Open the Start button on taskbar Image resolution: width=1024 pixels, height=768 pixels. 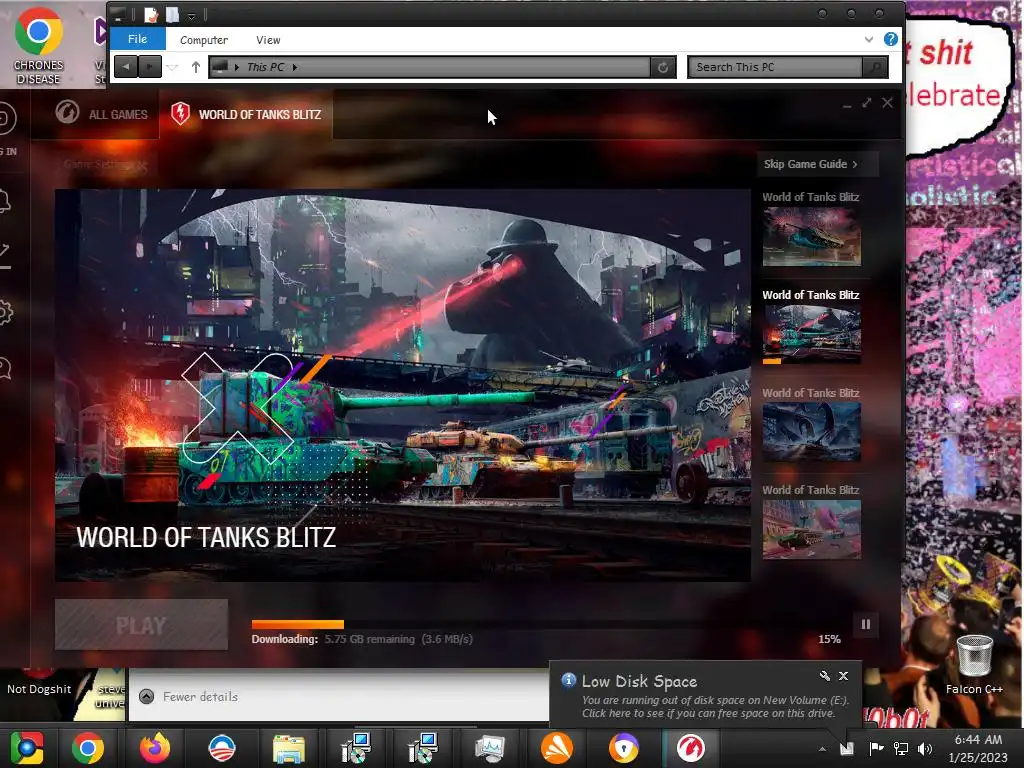tap(27, 748)
